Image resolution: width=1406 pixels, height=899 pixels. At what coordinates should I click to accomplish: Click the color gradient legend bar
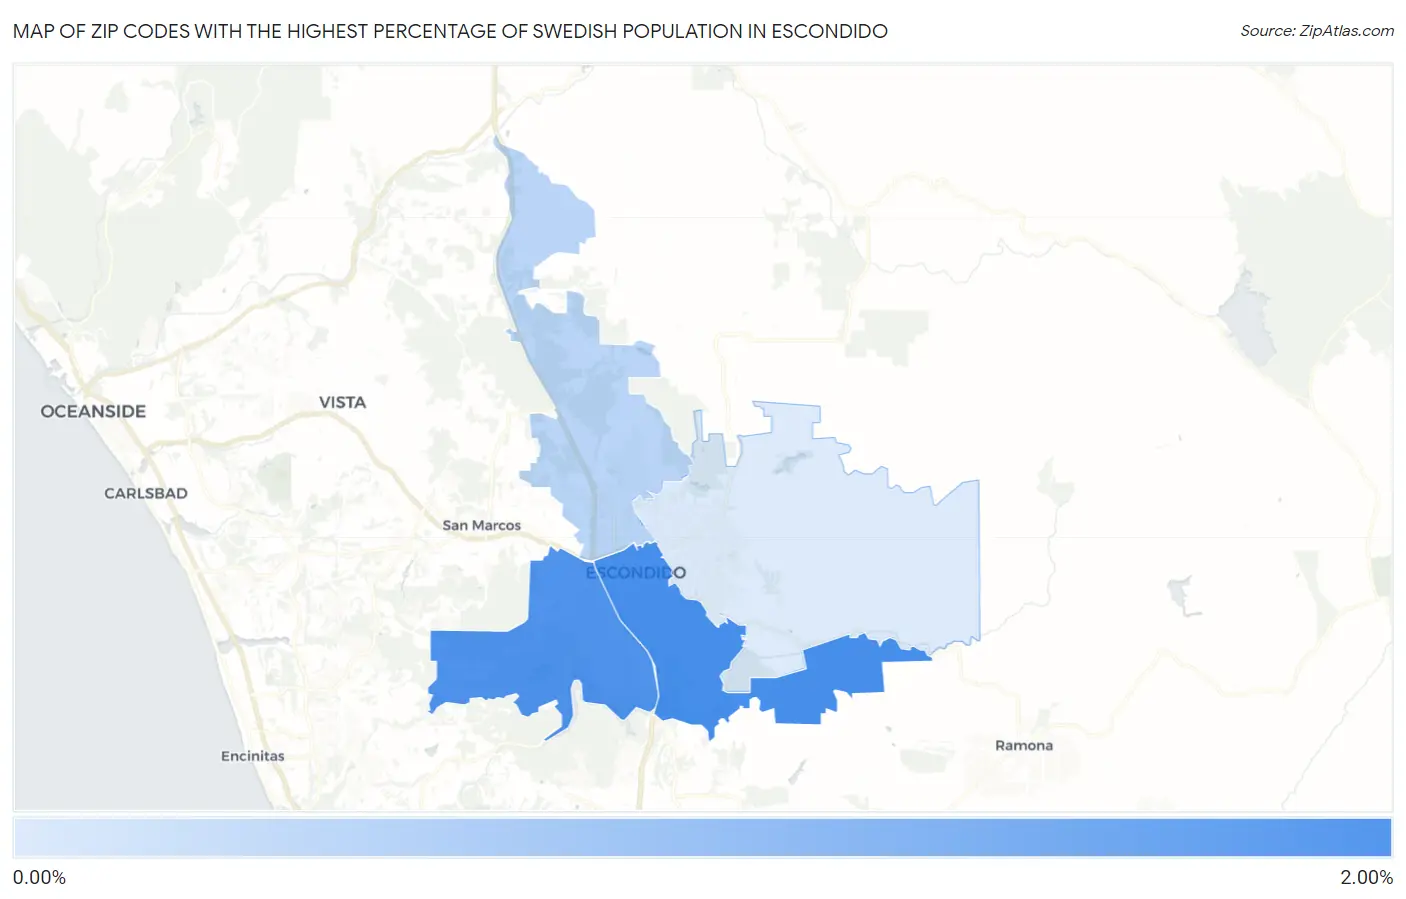pos(702,838)
